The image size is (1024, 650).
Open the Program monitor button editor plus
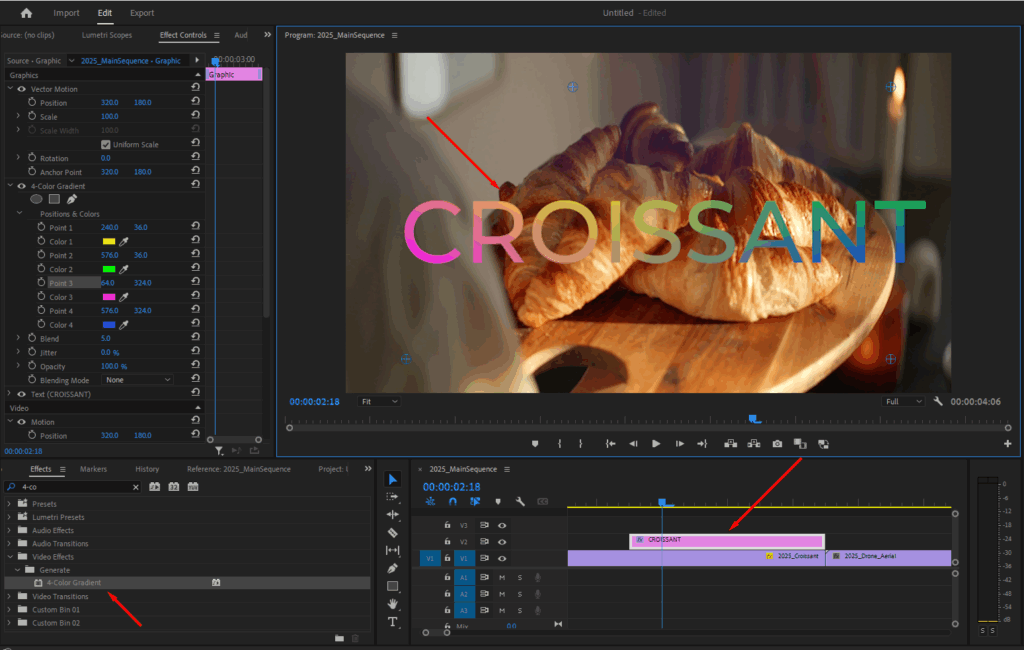click(x=1007, y=444)
